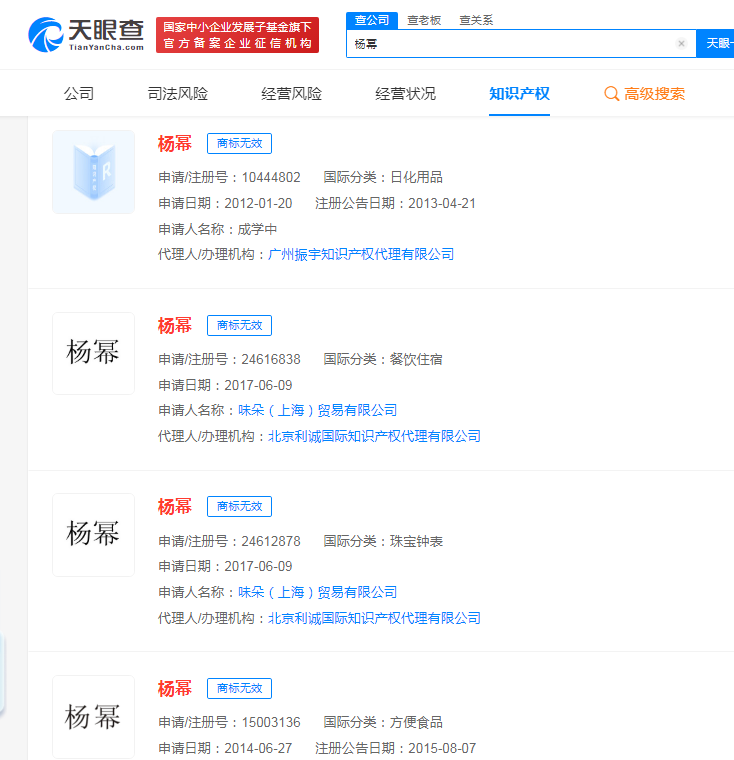The width and height of the screenshot is (734, 760).
Task: Open 北京利诚 agent link in 珠宝钟表 entry
Action: coord(374,618)
